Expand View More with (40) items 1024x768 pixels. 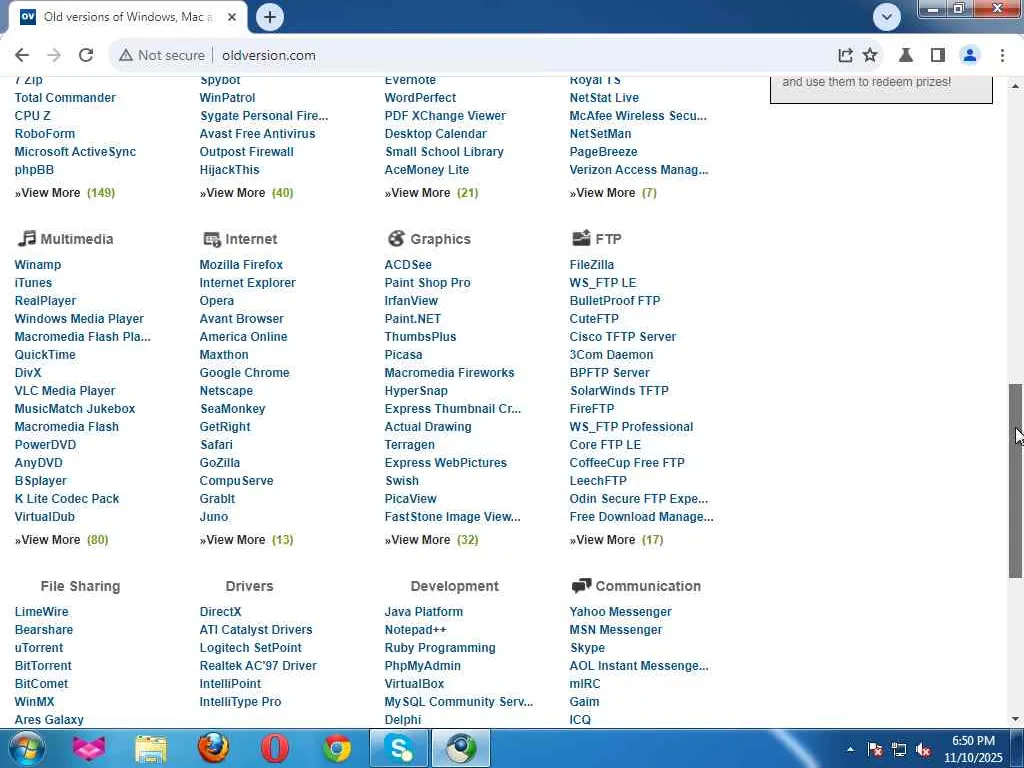click(246, 193)
